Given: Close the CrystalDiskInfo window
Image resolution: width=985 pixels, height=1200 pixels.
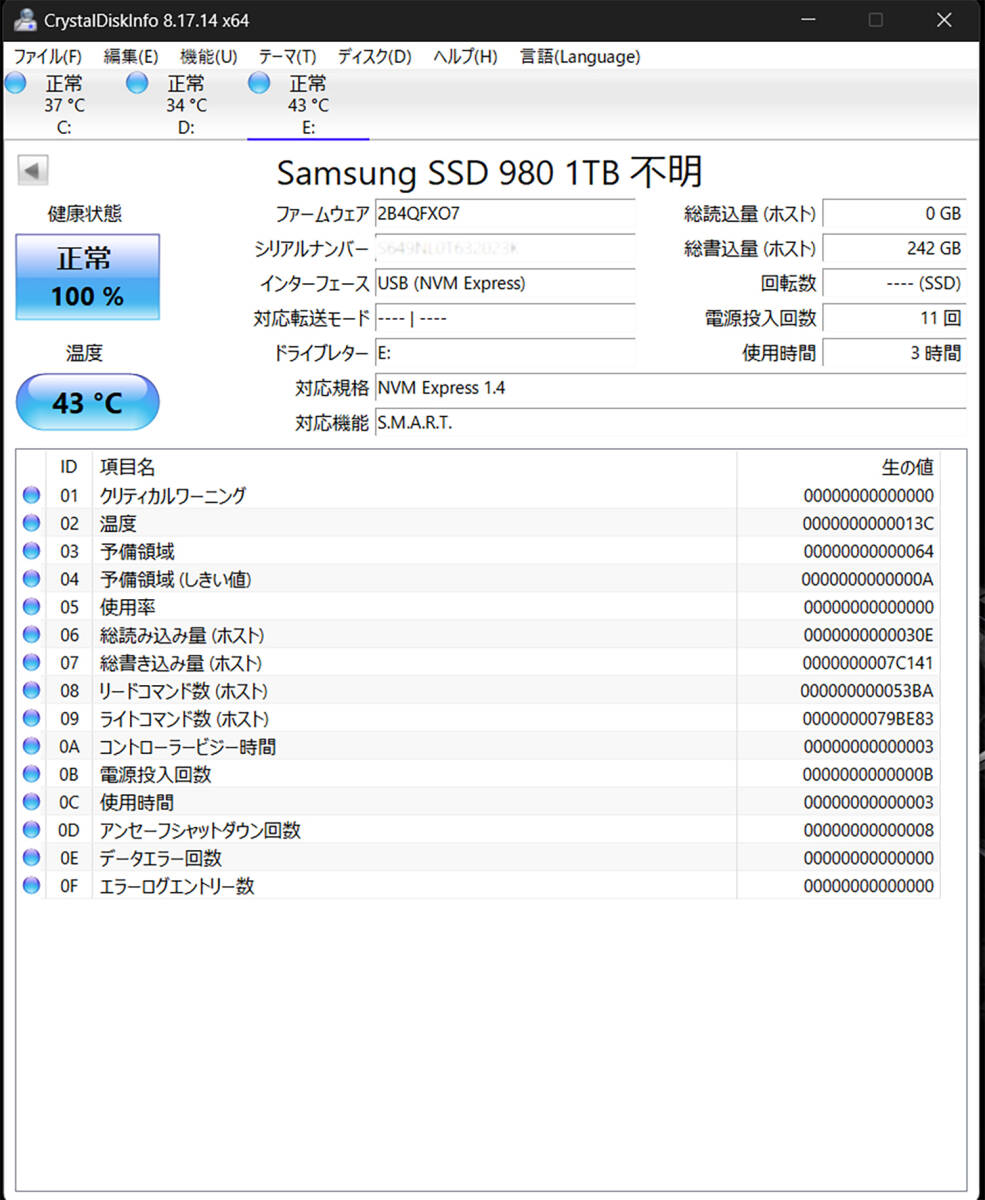Looking at the screenshot, I should point(944,20).
